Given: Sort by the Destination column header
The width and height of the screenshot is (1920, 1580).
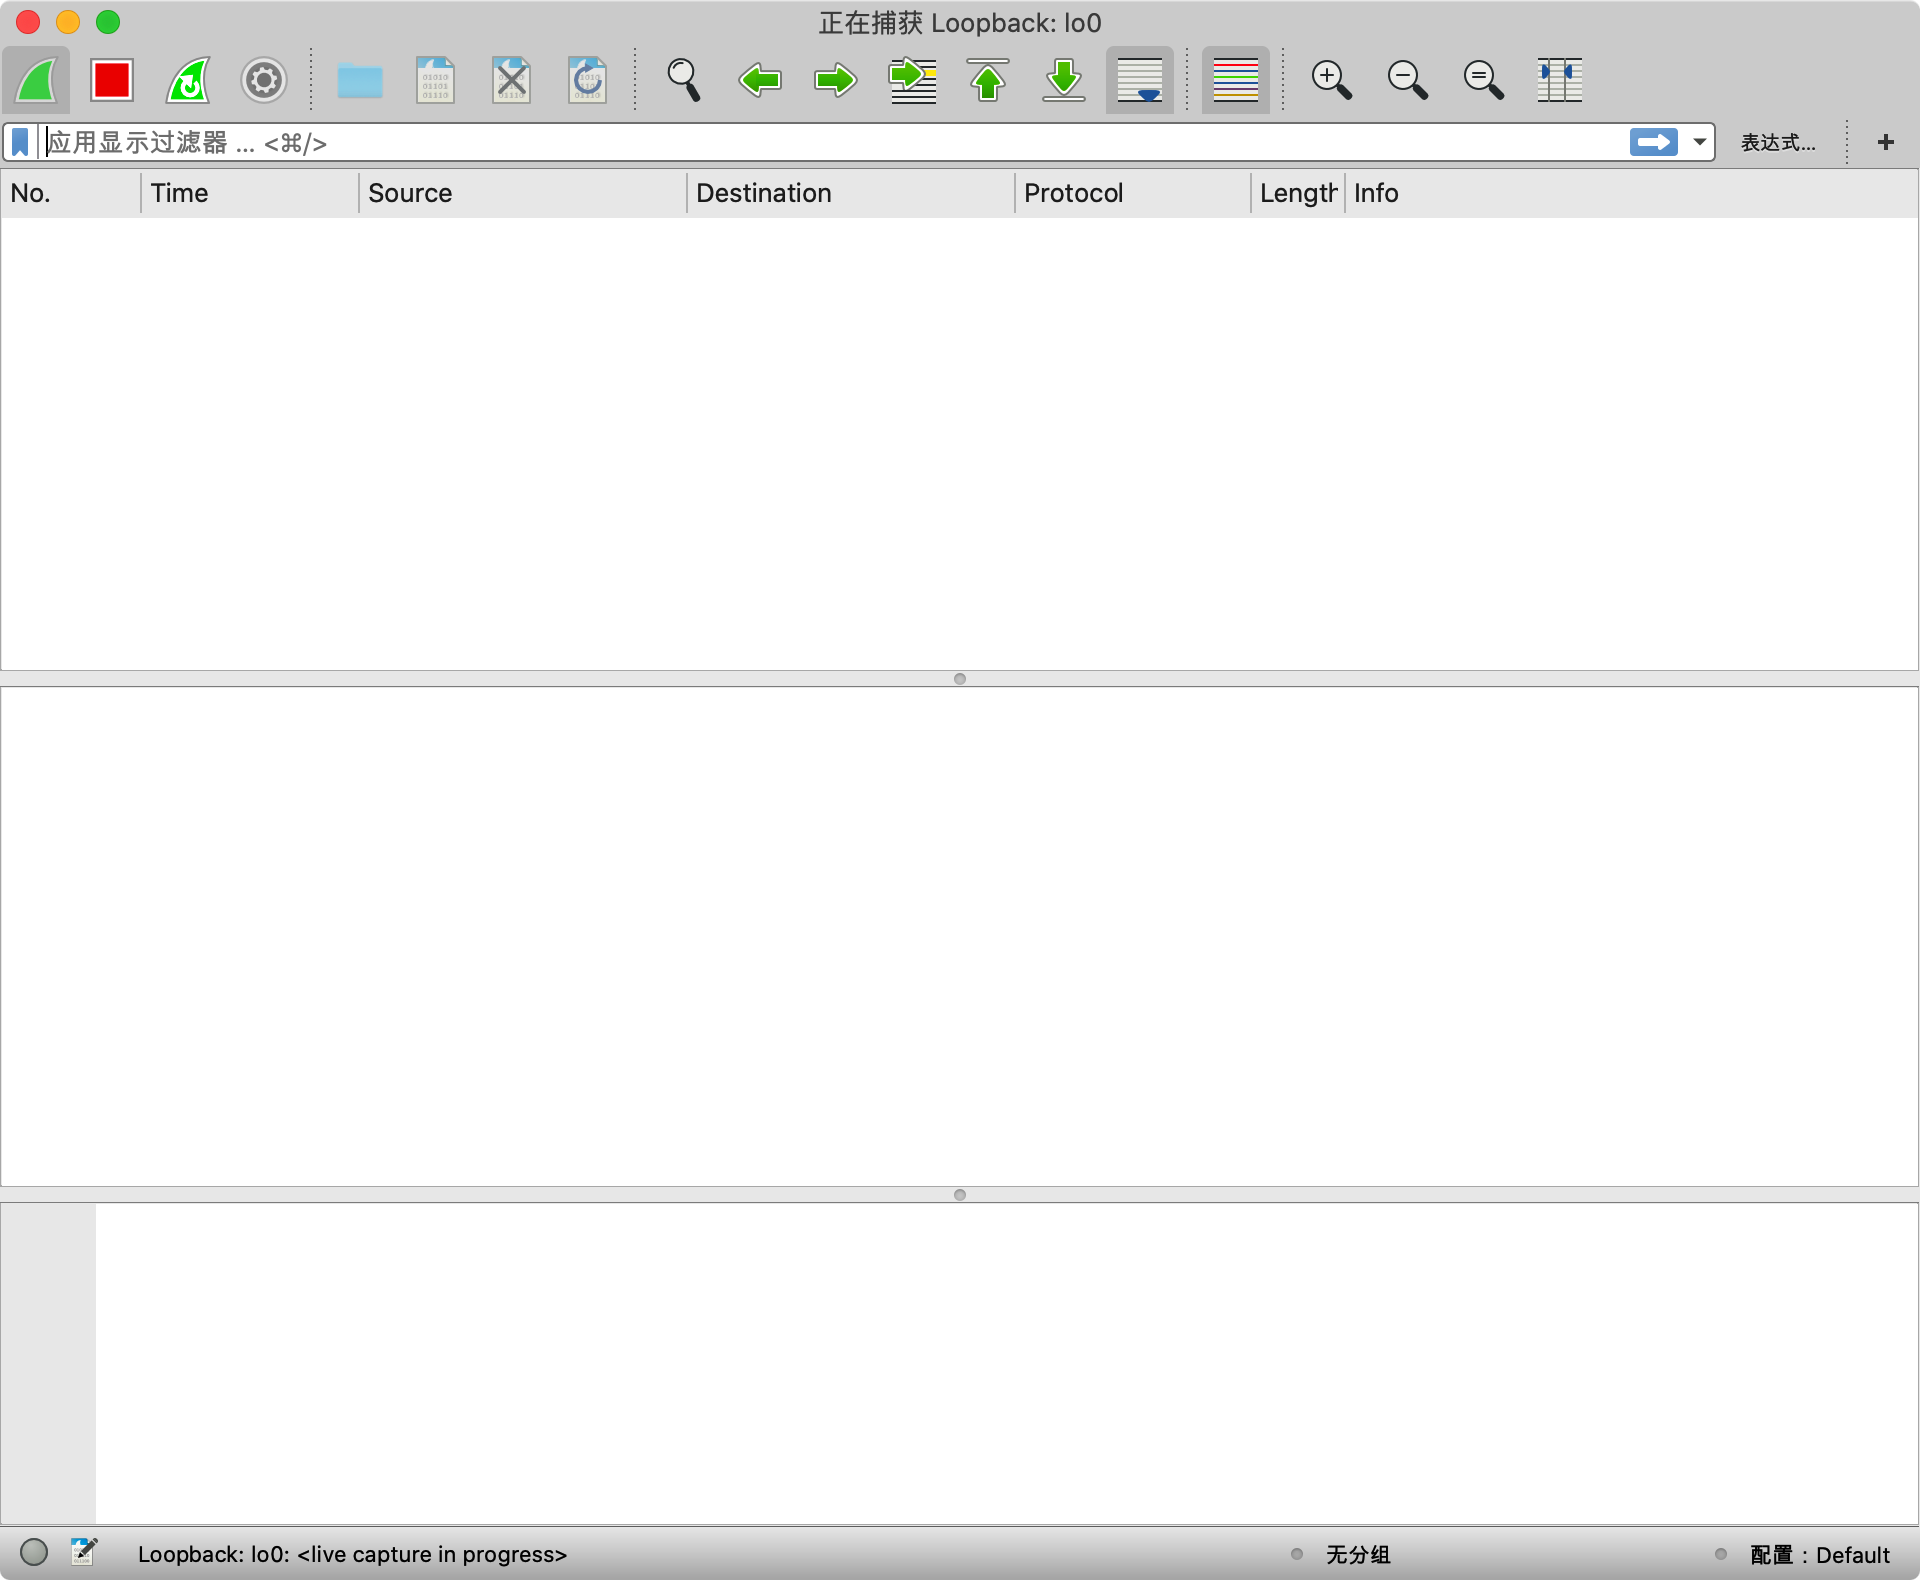Looking at the screenshot, I should tap(763, 193).
